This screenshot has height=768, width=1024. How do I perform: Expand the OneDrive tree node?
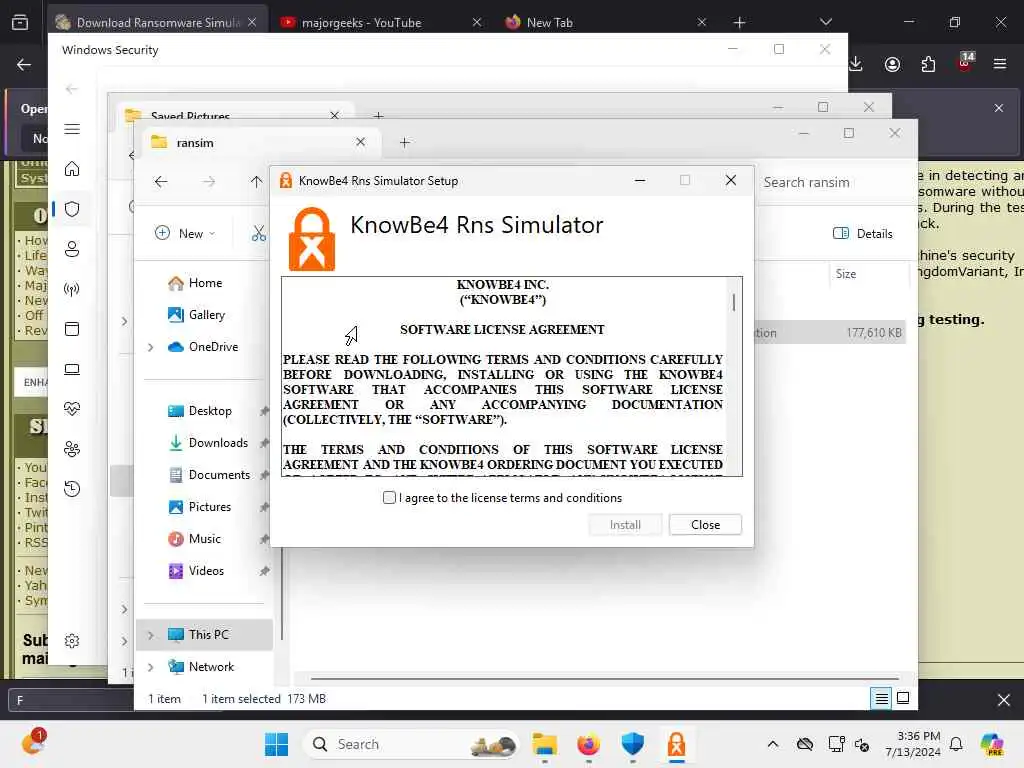point(151,347)
